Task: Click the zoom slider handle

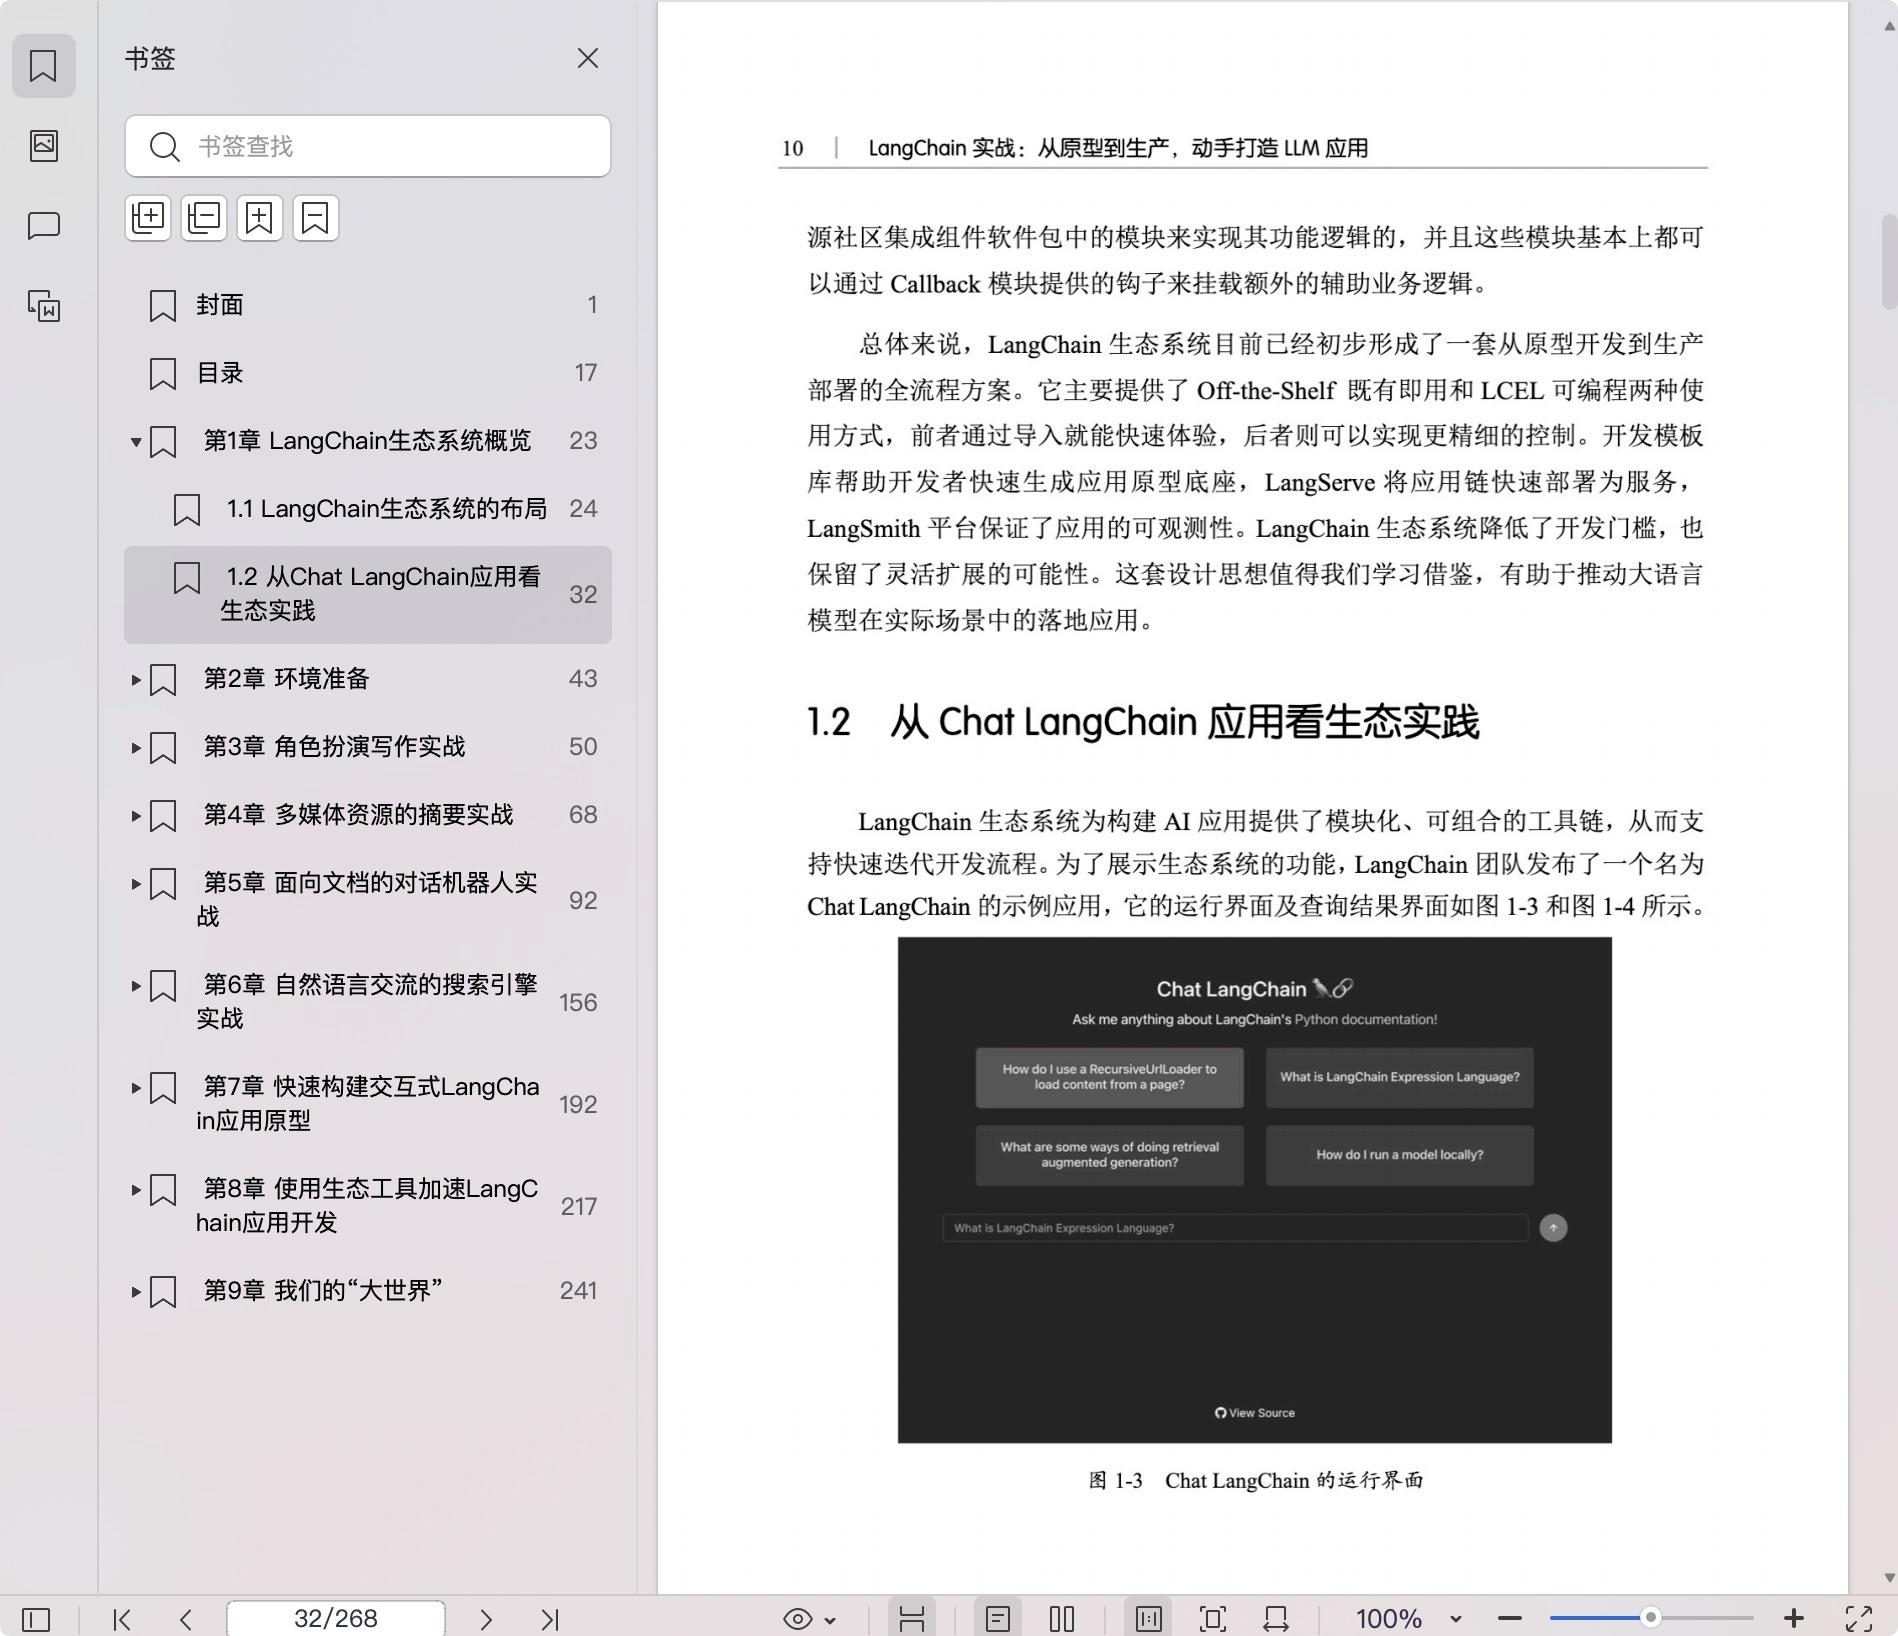Action: pyautogui.click(x=1651, y=1618)
